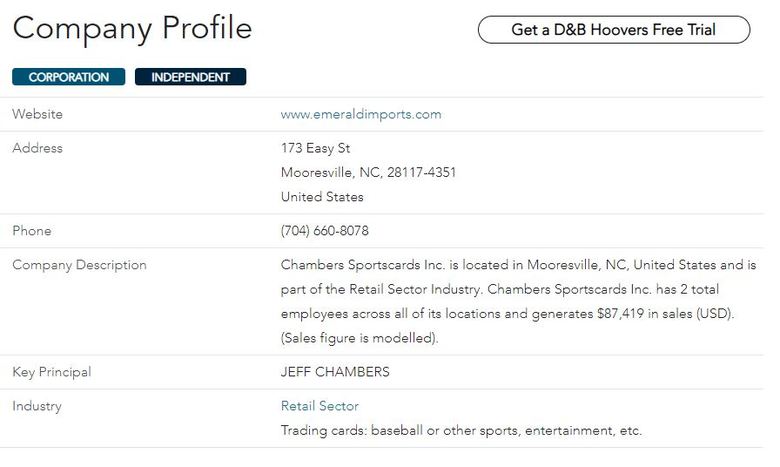Click the Address row label
This screenshot has height=467, width=780.
37,148
